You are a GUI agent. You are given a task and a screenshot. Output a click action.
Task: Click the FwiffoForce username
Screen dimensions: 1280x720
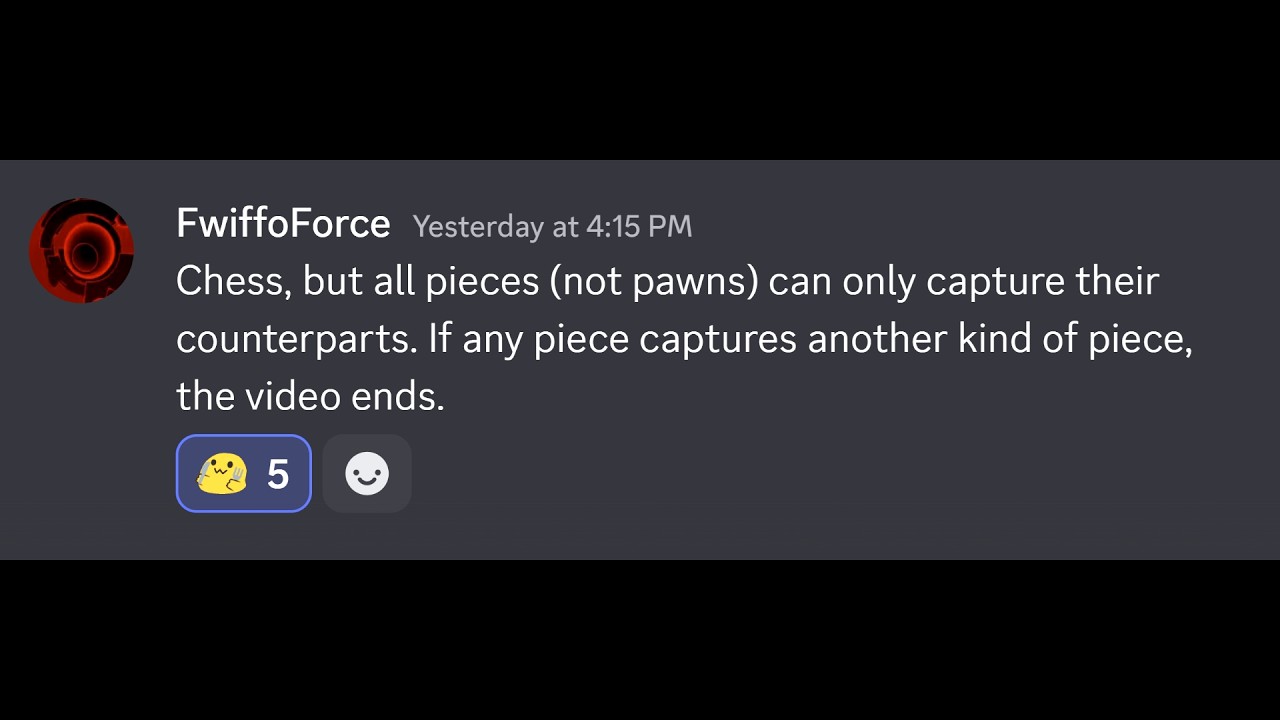(x=283, y=224)
